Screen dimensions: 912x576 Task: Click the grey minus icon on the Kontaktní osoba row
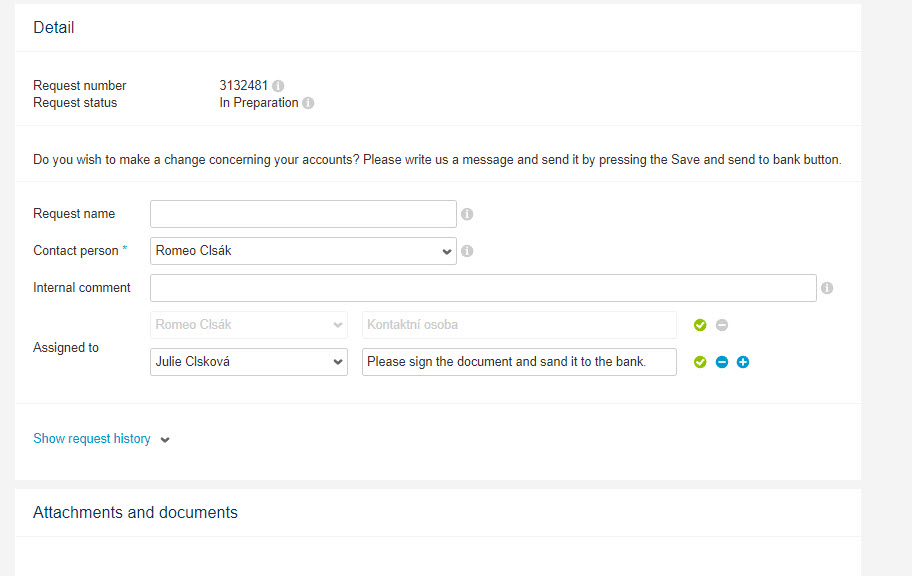point(722,325)
